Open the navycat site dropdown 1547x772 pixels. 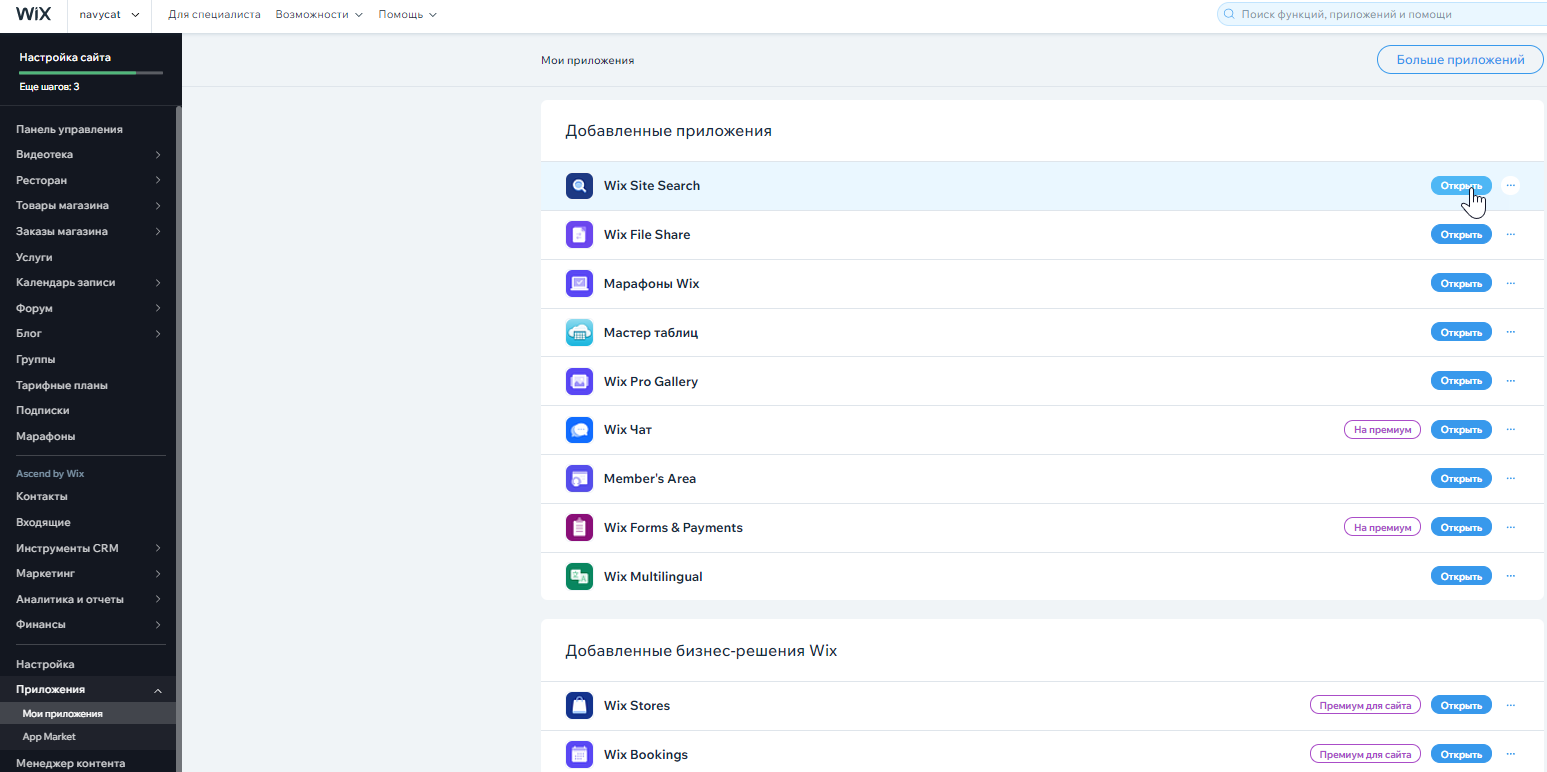109,14
